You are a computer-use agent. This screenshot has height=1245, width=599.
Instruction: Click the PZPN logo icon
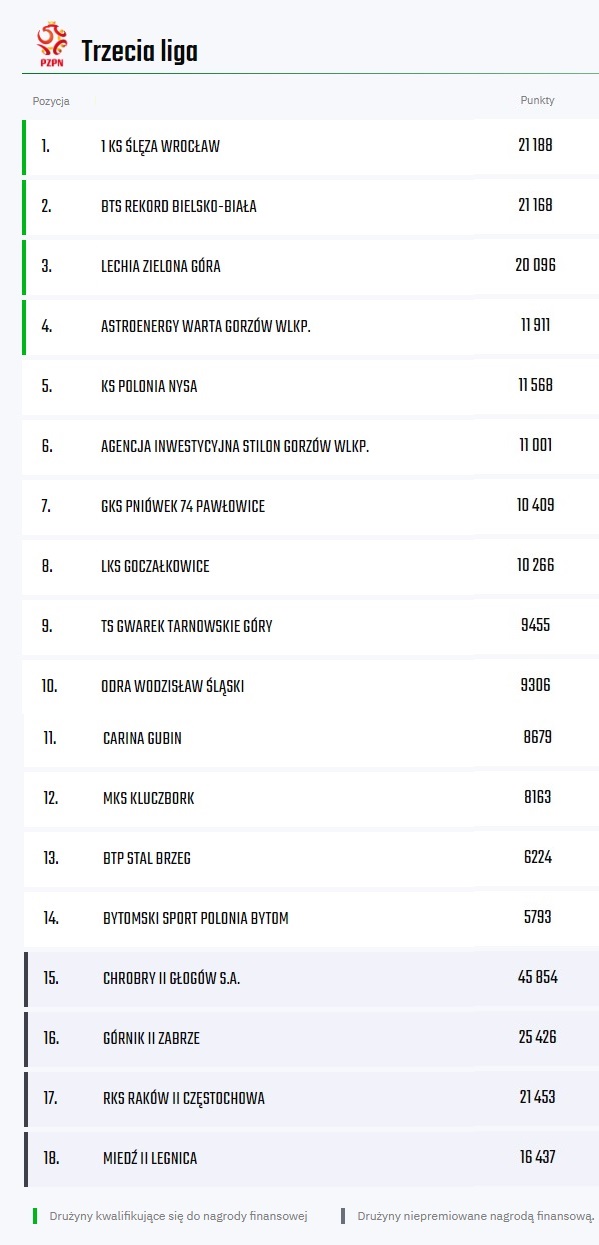coord(51,45)
